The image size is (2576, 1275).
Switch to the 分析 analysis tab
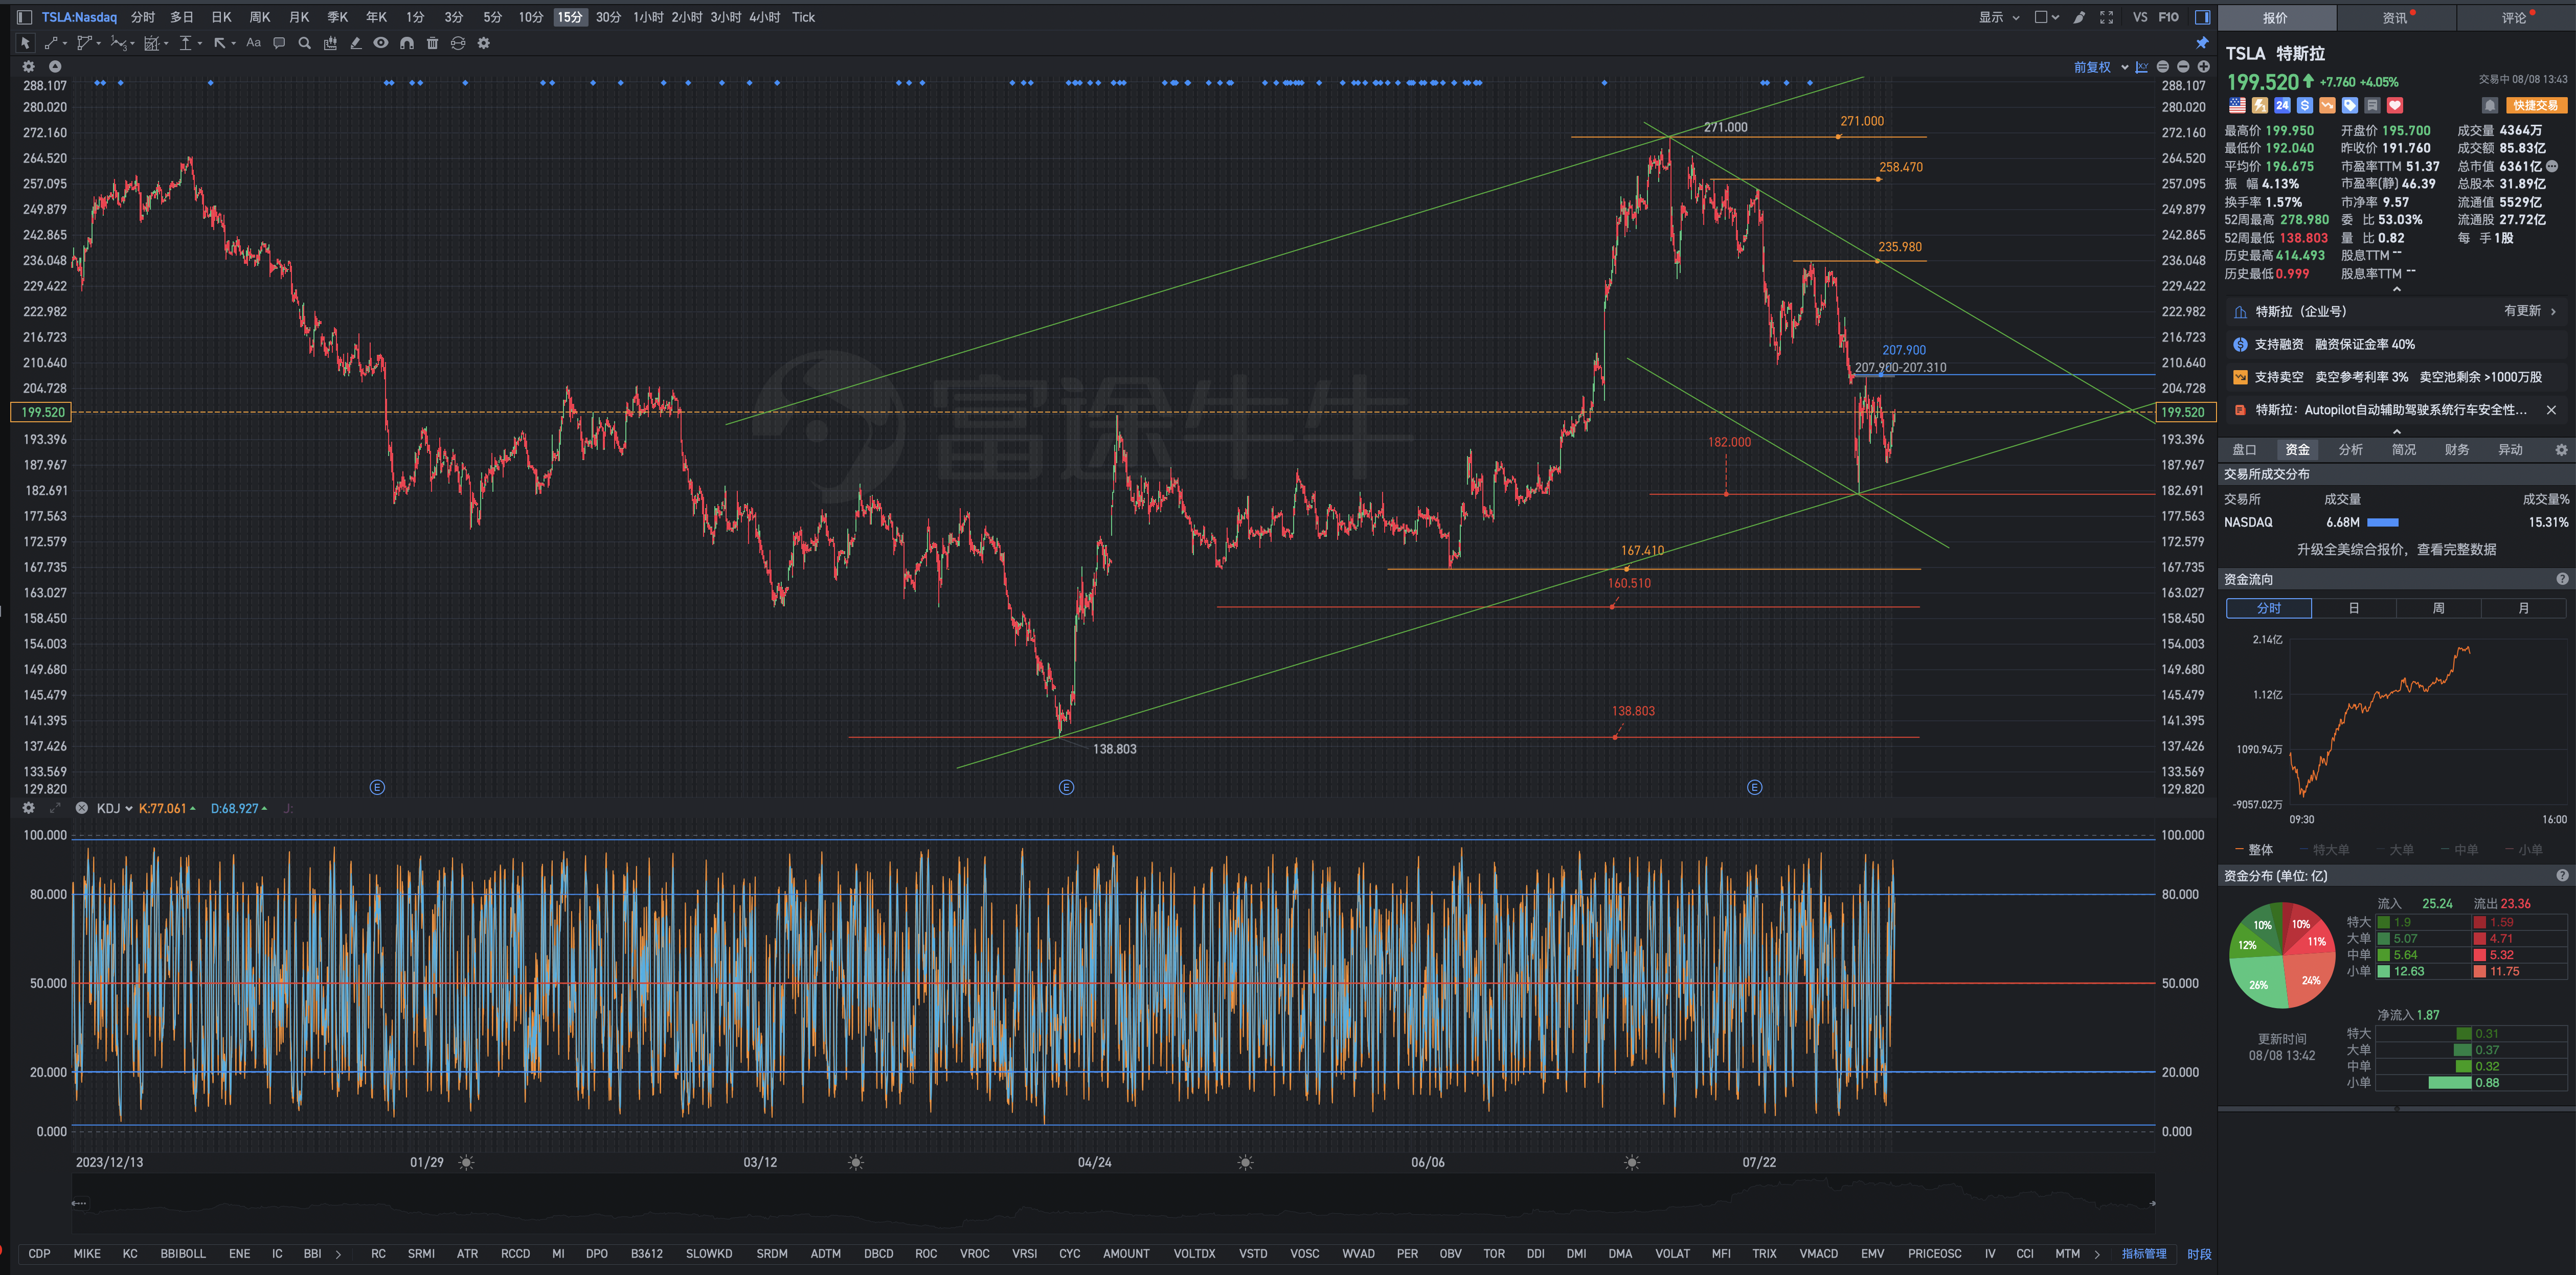point(2350,450)
